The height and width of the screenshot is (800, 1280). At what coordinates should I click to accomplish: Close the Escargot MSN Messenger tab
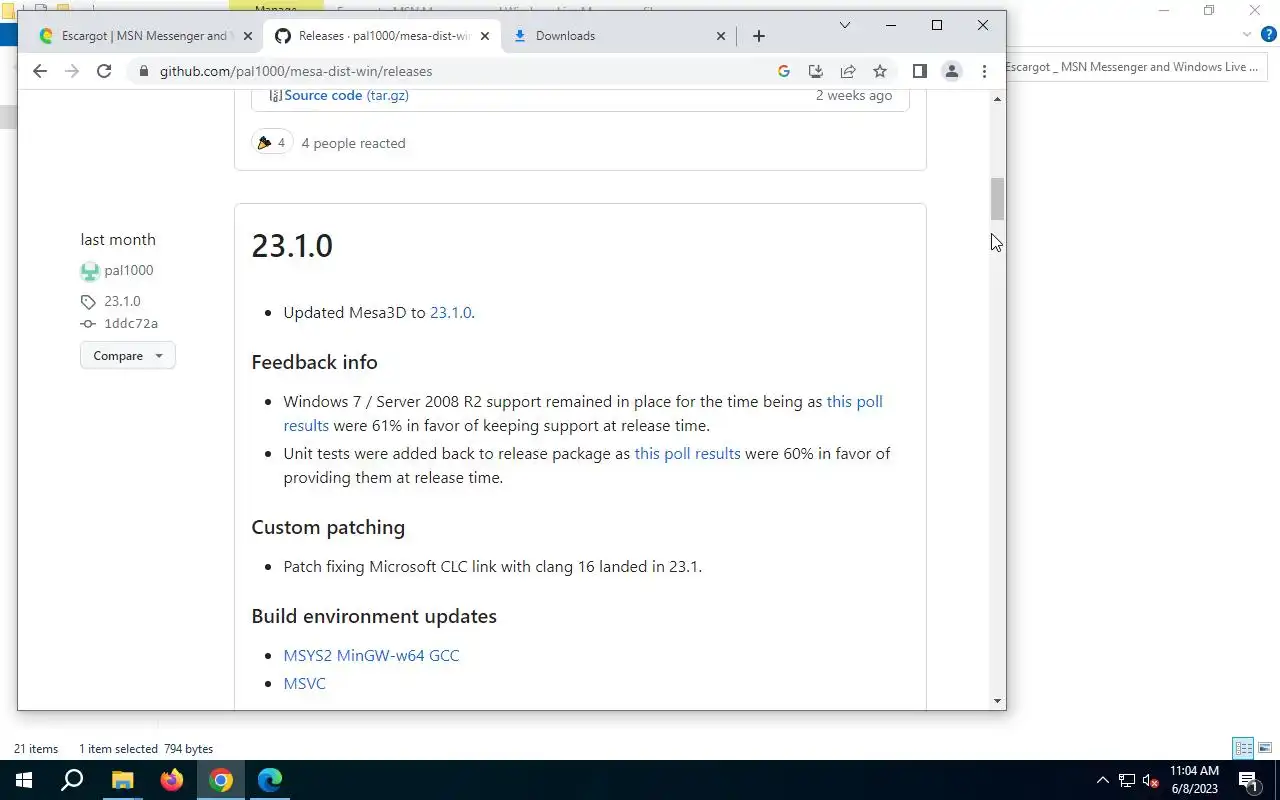tap(248, 36)
